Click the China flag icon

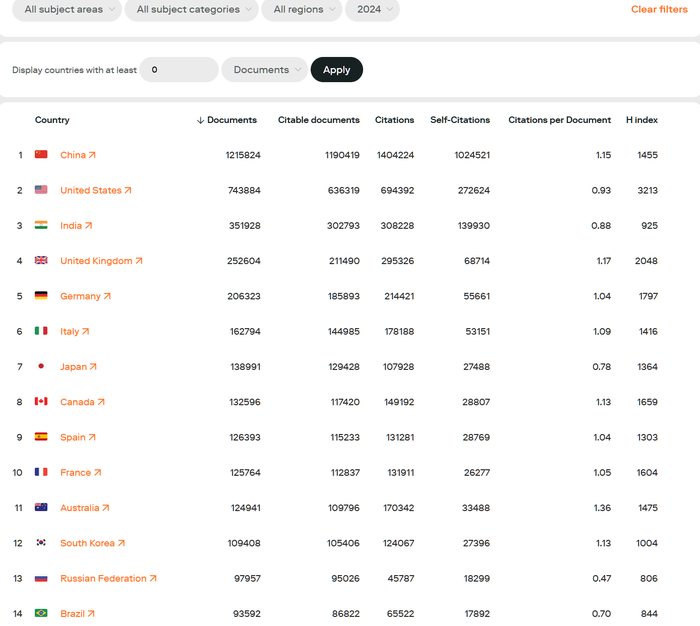pyautogui.click(x=41, y=155)
